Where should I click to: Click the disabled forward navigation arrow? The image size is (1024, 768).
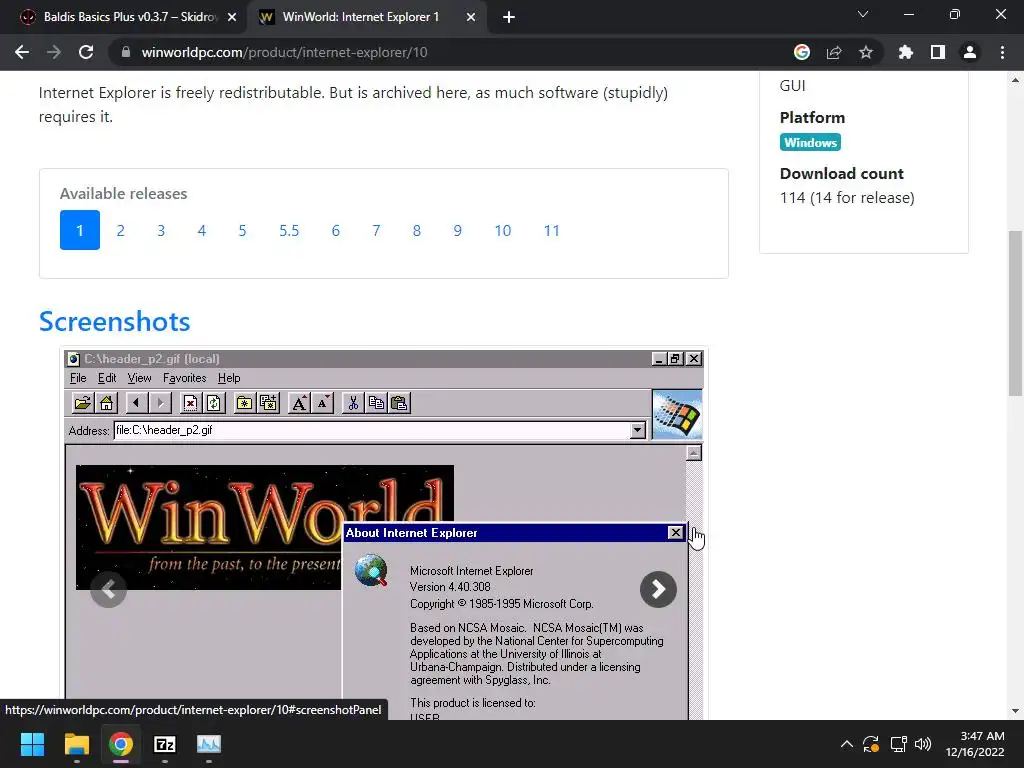[x=54, y=52]
